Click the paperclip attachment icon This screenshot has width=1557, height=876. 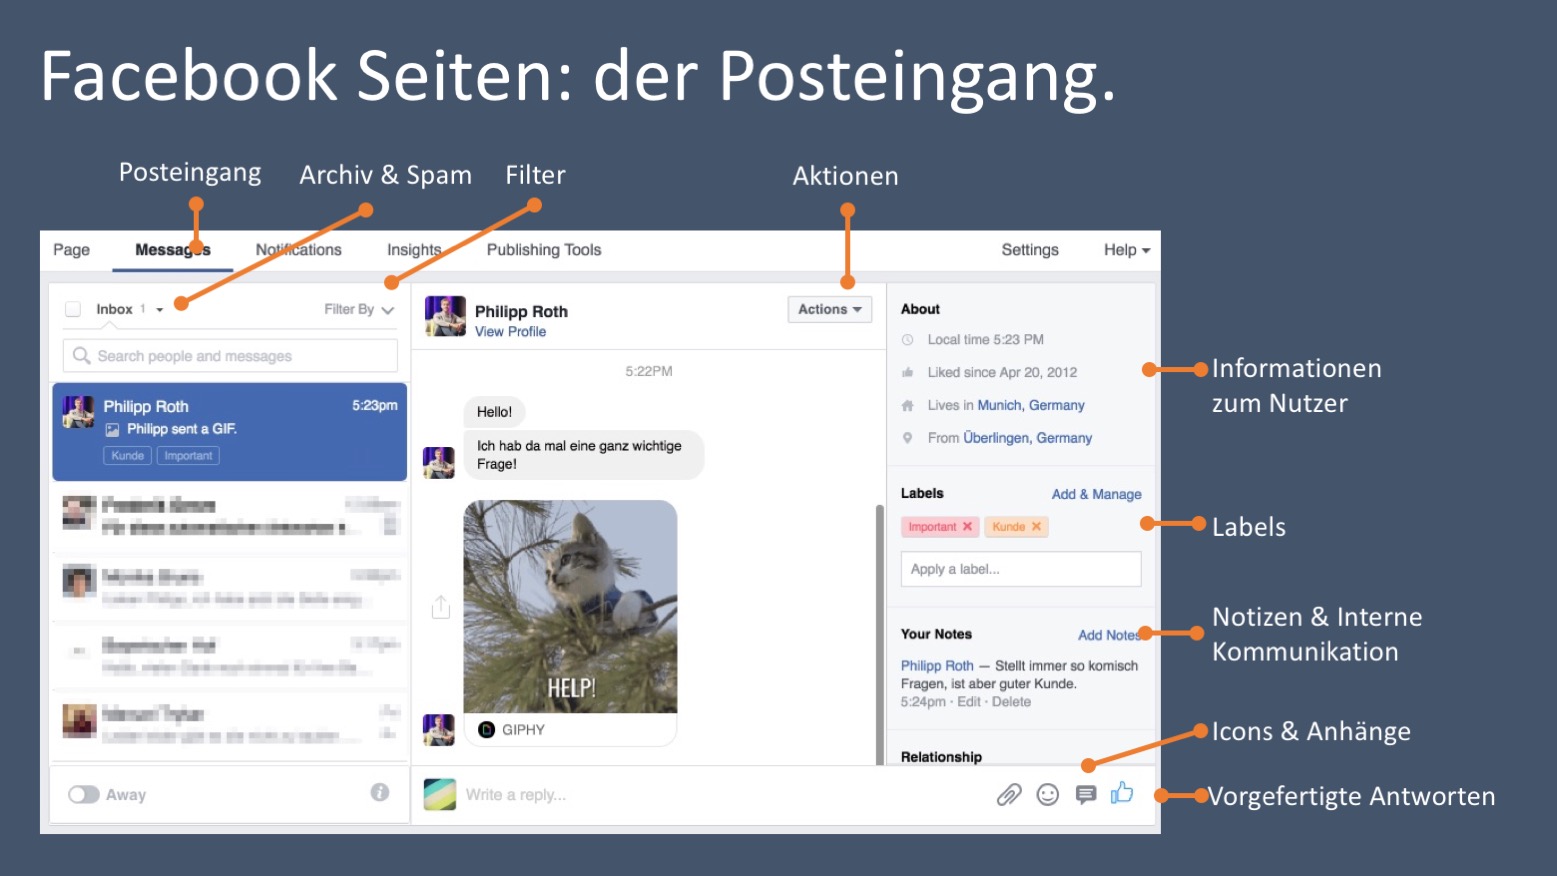point(1009,795)
